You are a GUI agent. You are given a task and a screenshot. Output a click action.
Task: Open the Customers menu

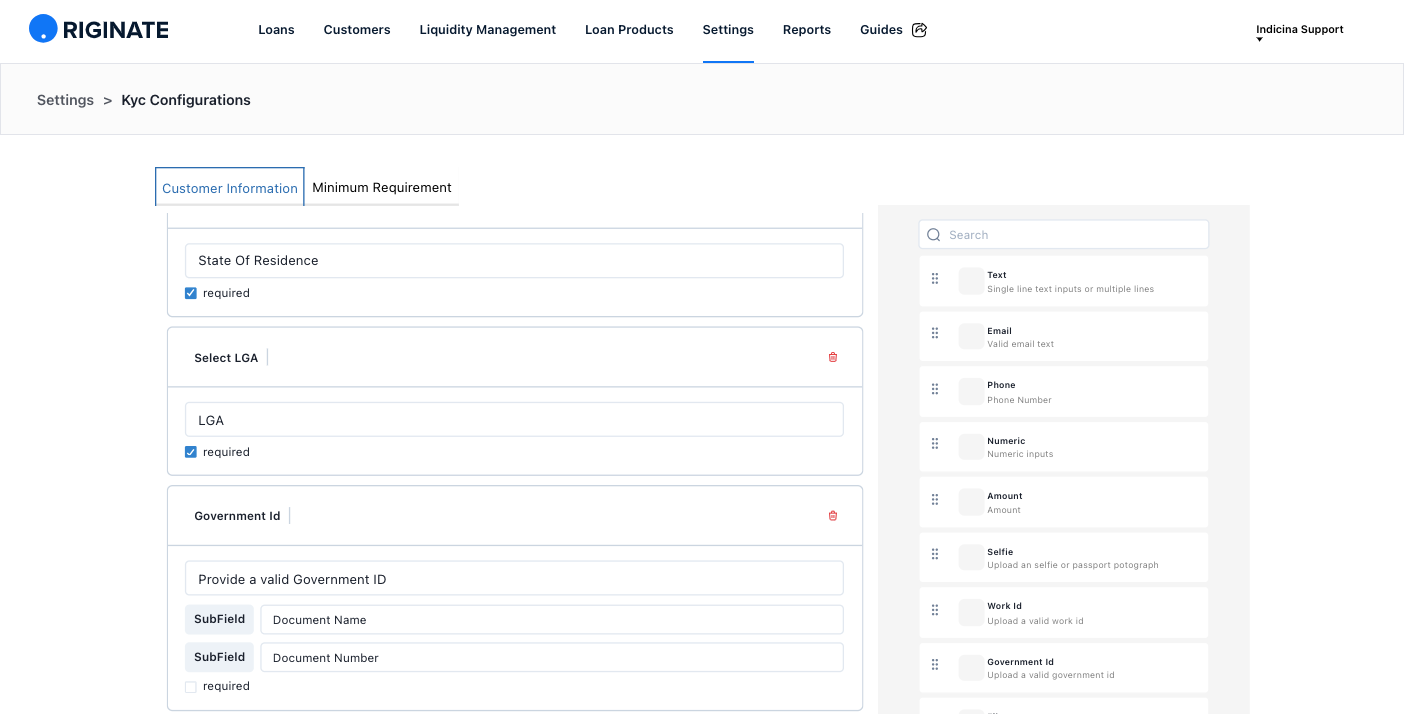point(357,30)
